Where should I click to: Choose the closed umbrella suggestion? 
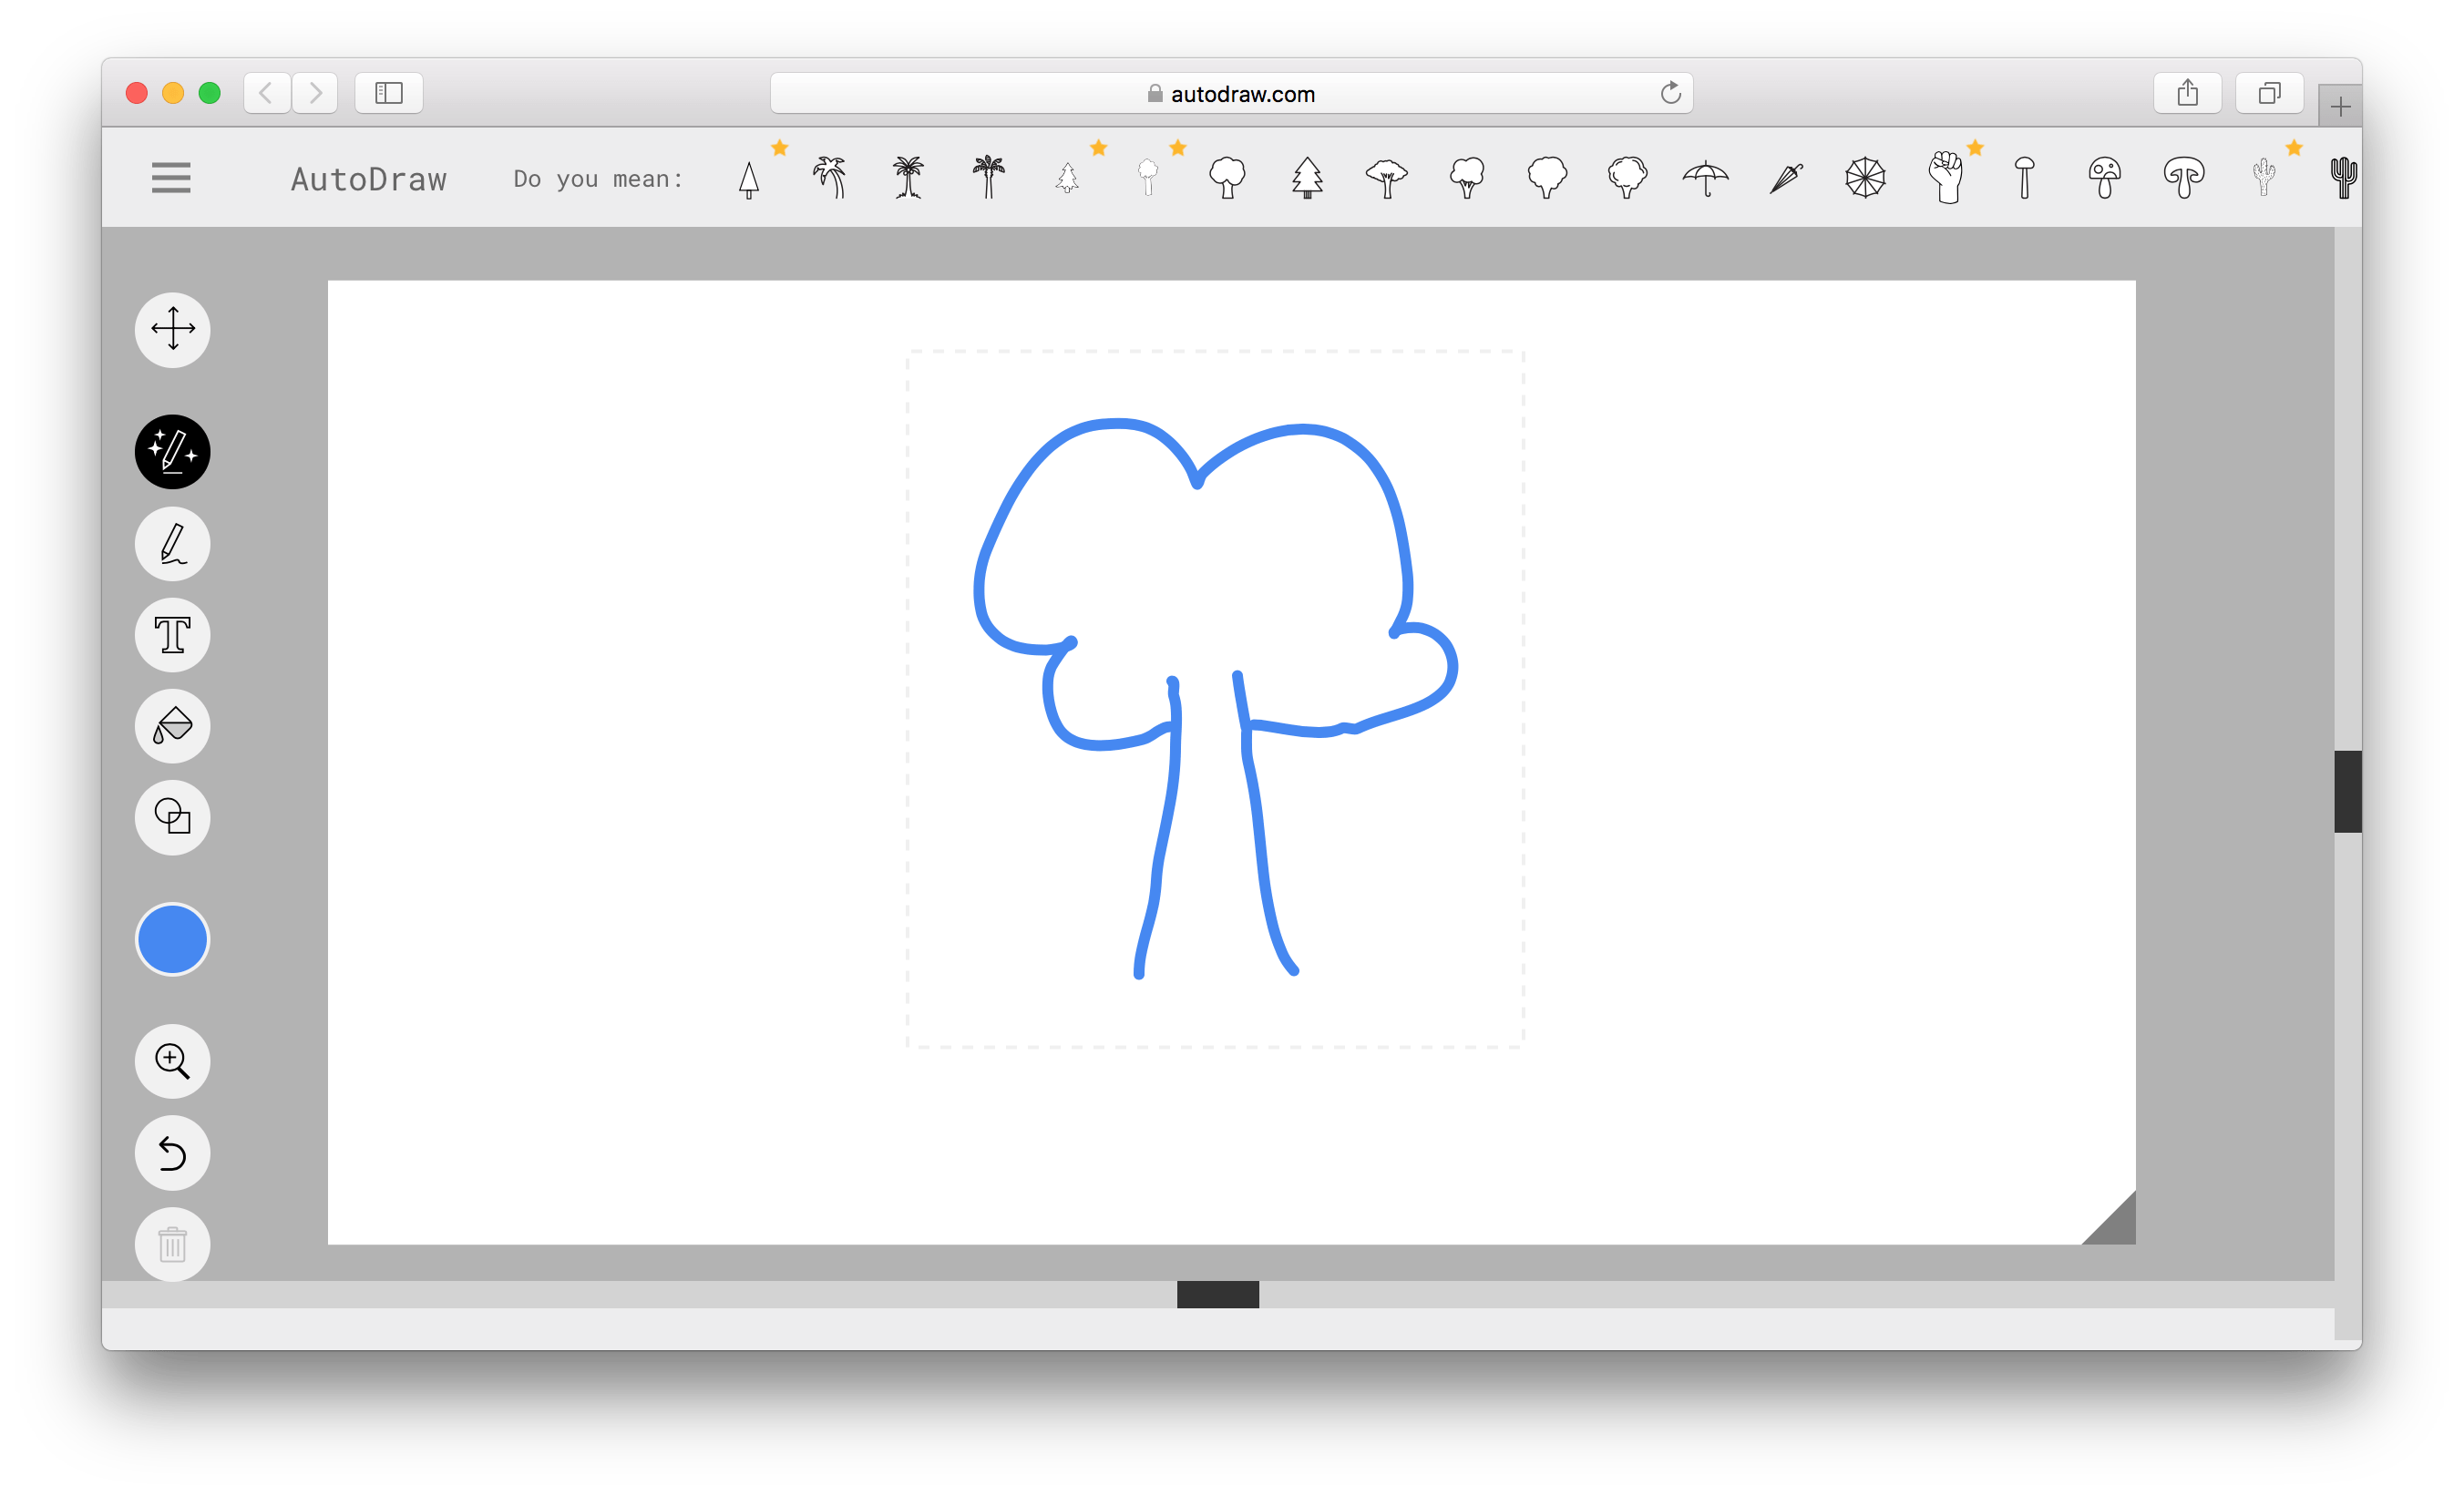pos(1786,179)
